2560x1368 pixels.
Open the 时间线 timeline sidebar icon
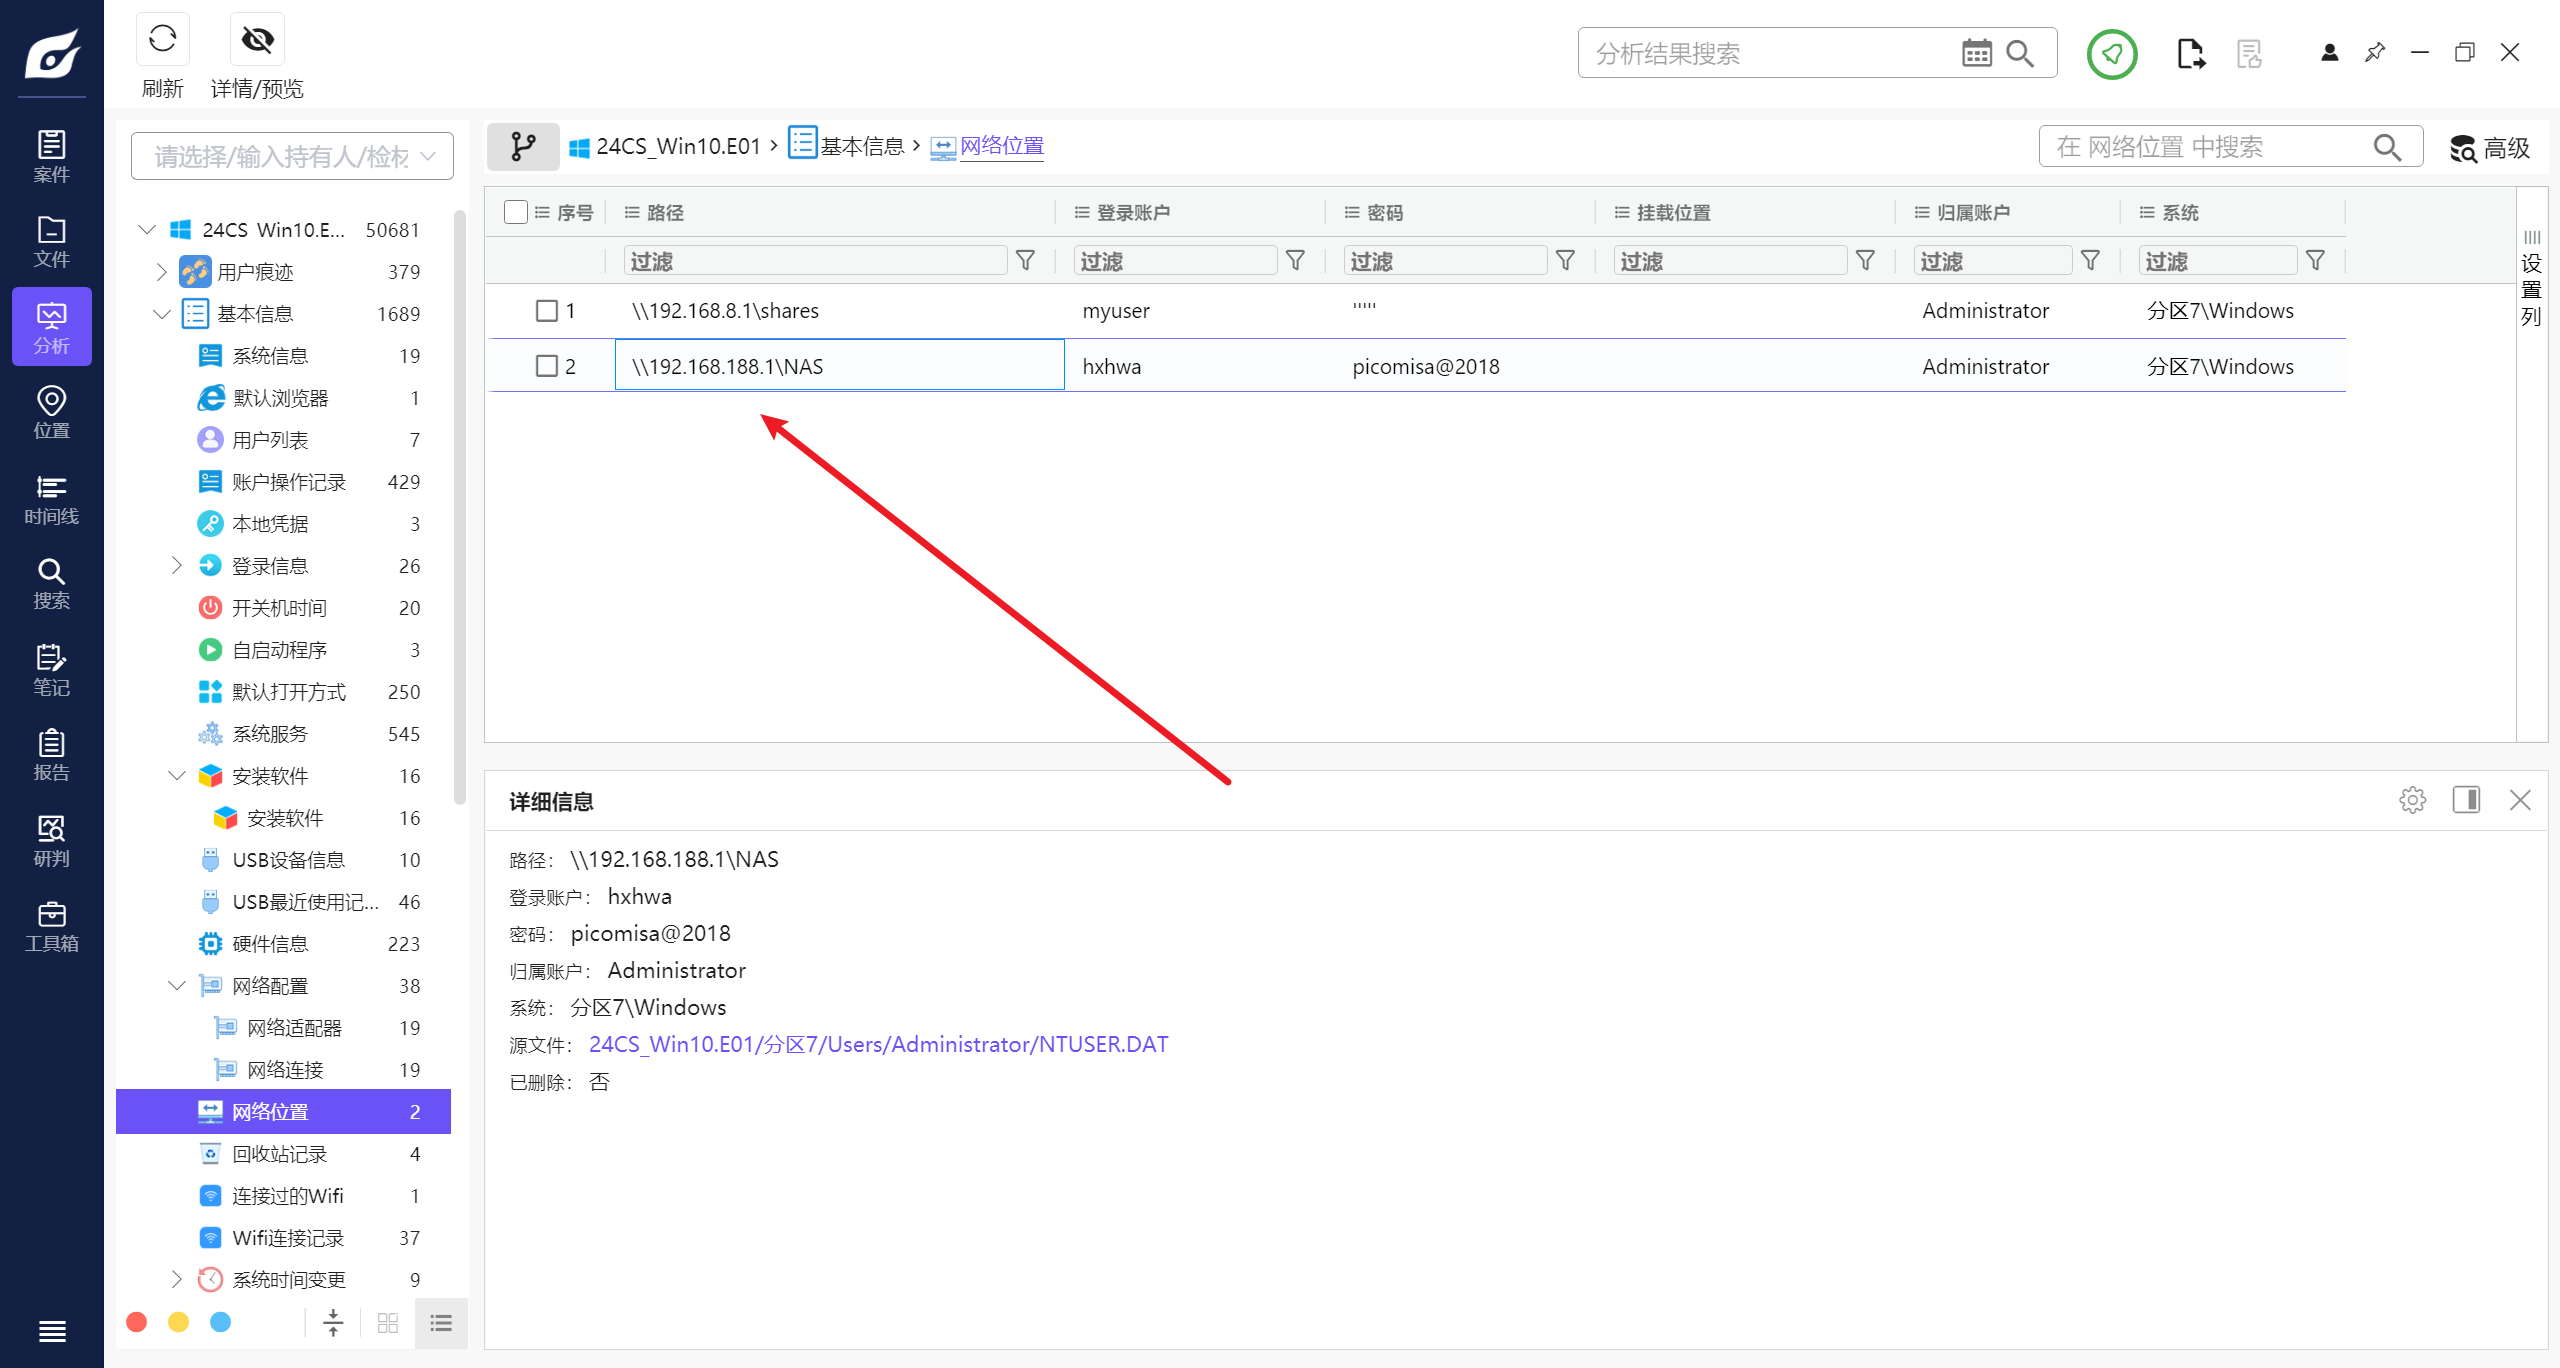(x=51, y=499)
